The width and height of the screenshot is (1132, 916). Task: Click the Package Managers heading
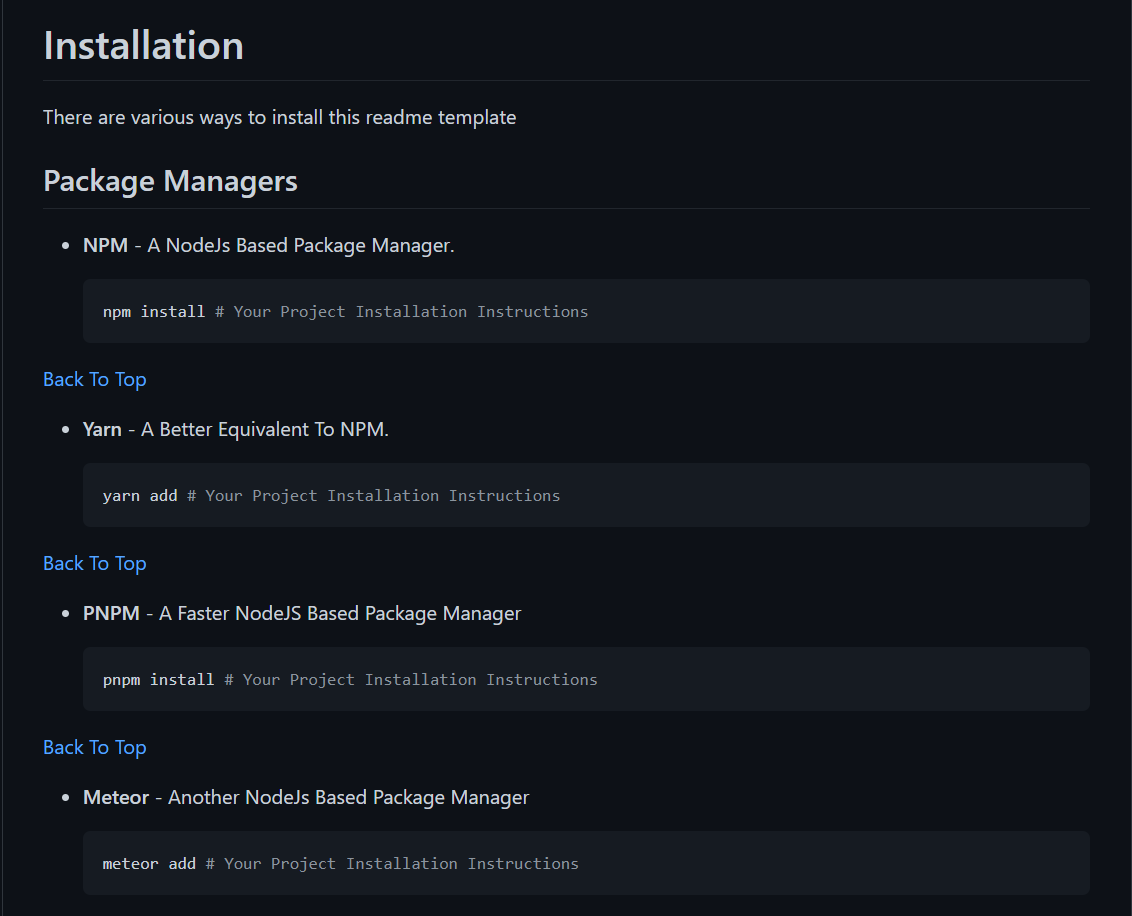pos(170,180)
